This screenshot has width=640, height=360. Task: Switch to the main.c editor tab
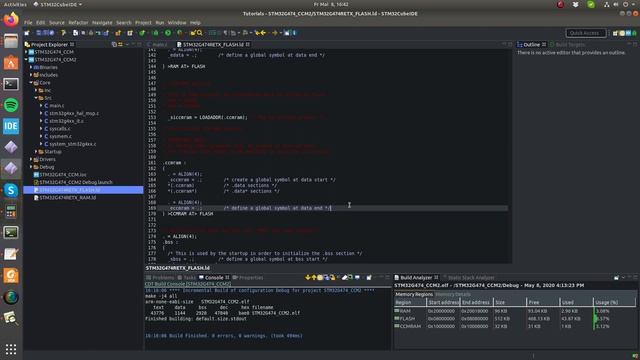tap(158, 44)
